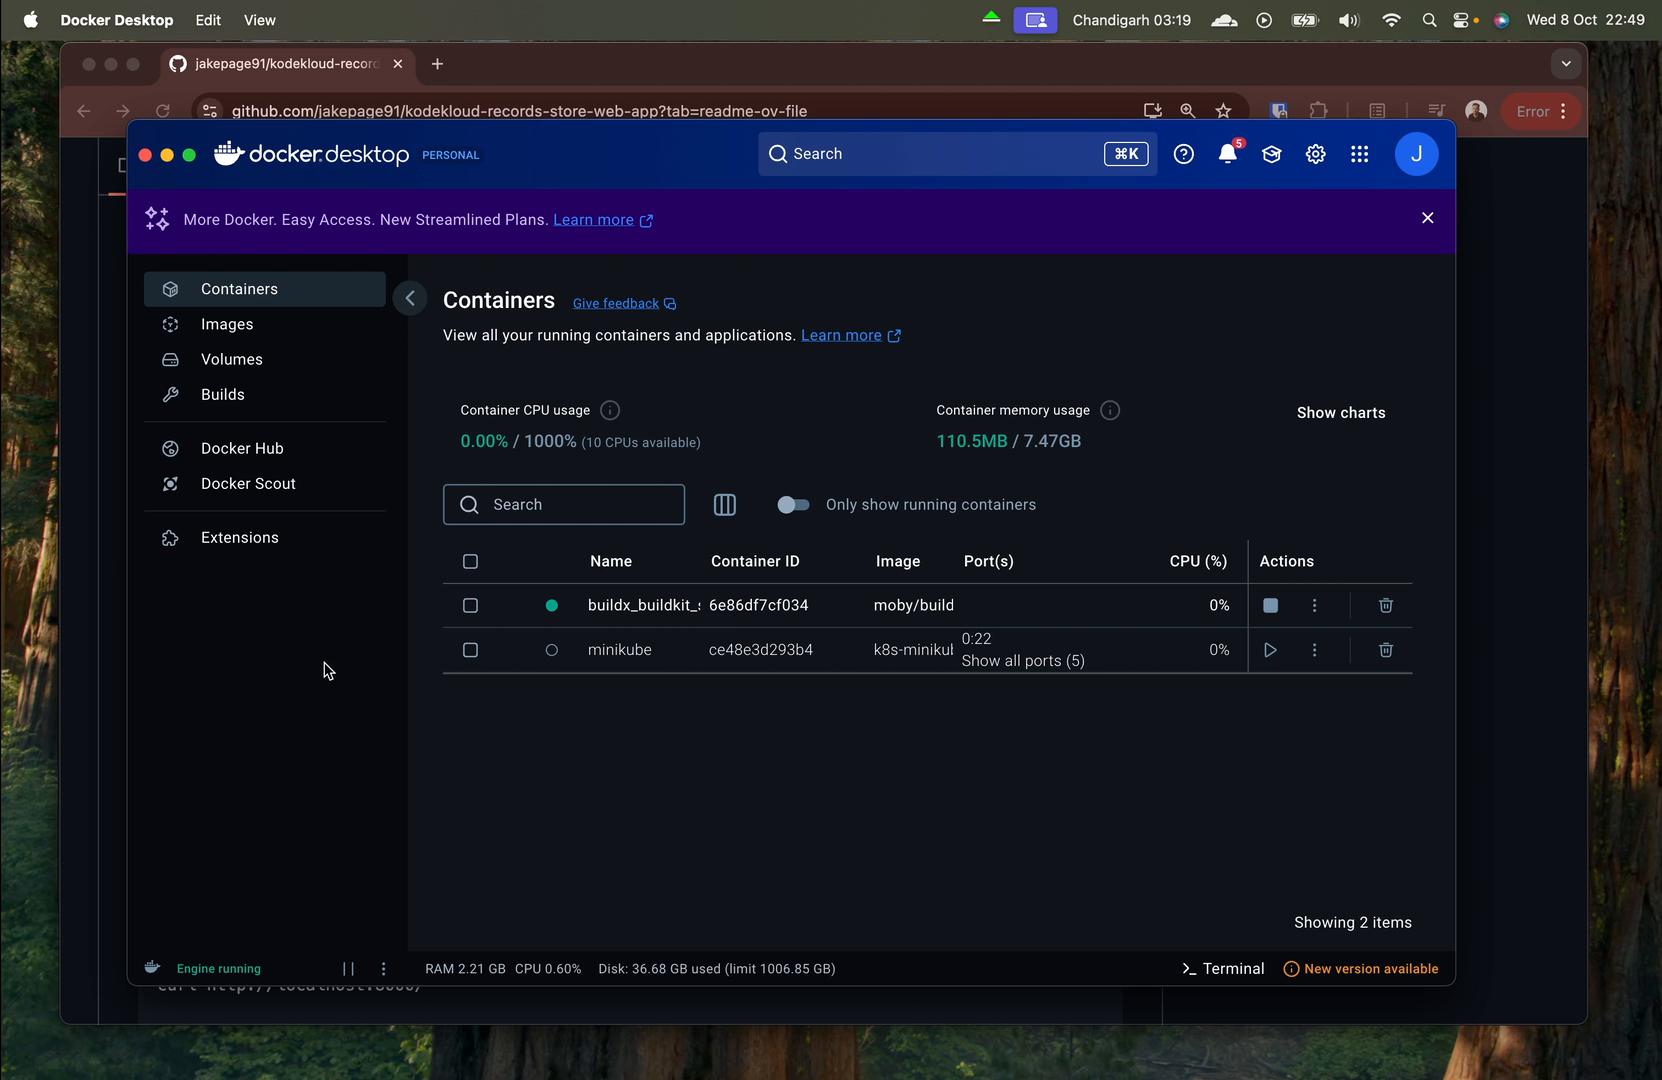The height and width of the screenshot is (1080, 1662).
Task: Open Volumes in the sidebar
Action: click(x=265, y=359)
